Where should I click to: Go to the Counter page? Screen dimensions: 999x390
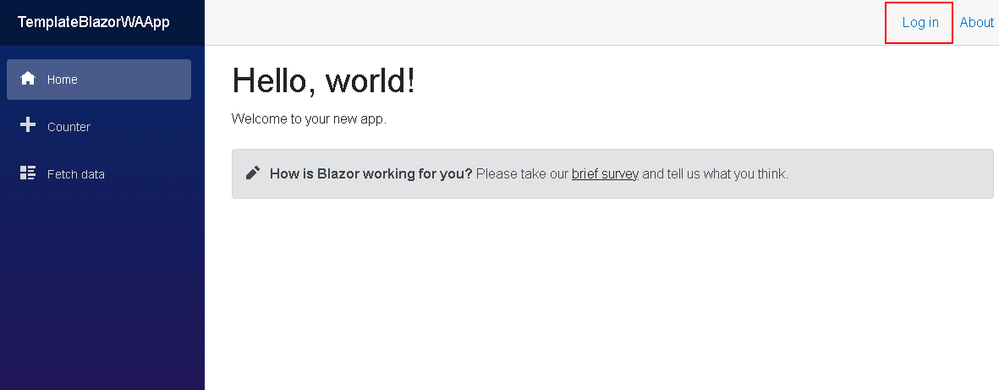[99, 127]
